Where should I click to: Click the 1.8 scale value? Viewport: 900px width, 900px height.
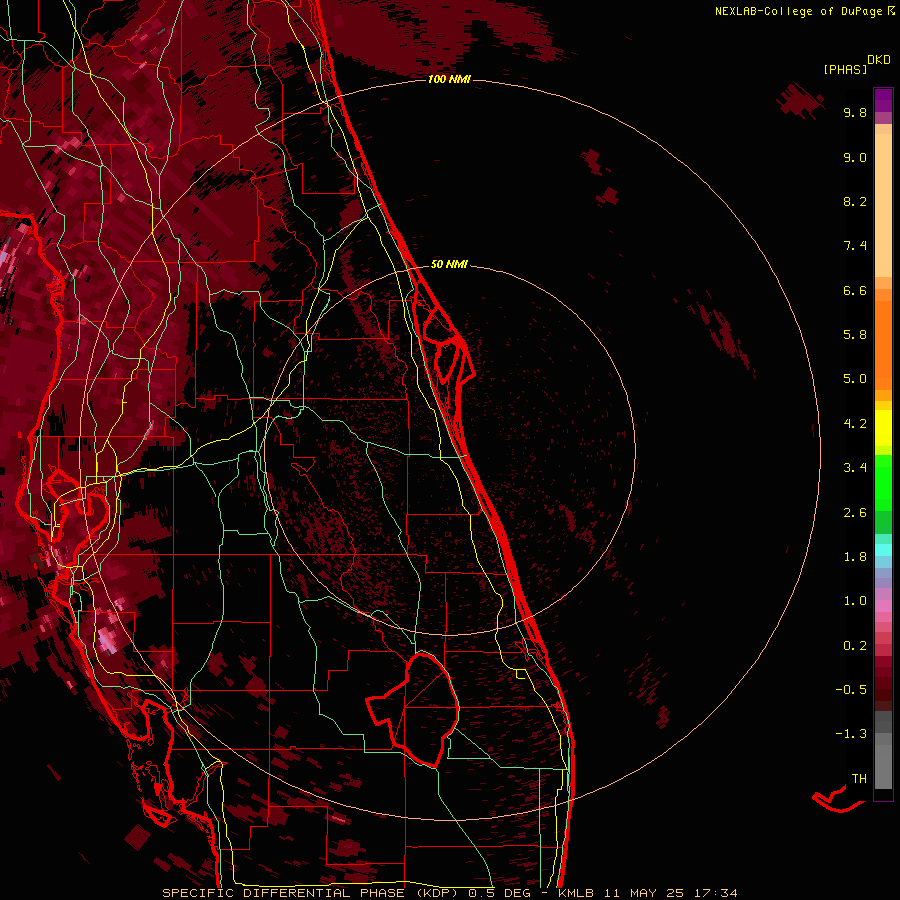(855, 557)
